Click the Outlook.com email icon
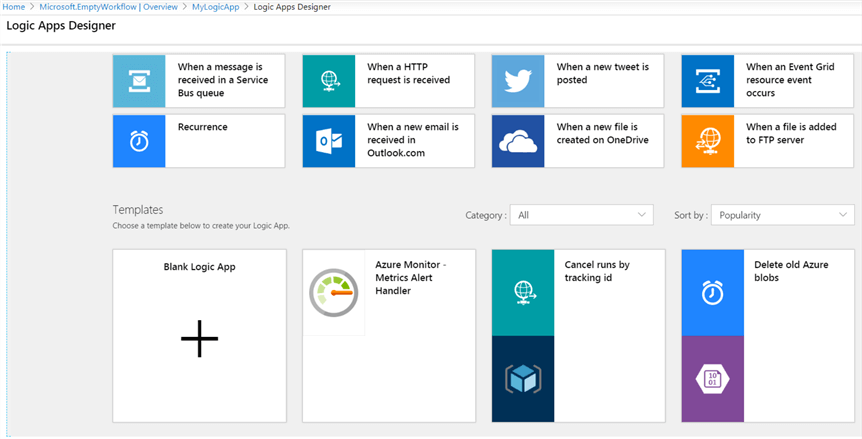Viewport: 862px width, 439px height. [329, 141]
